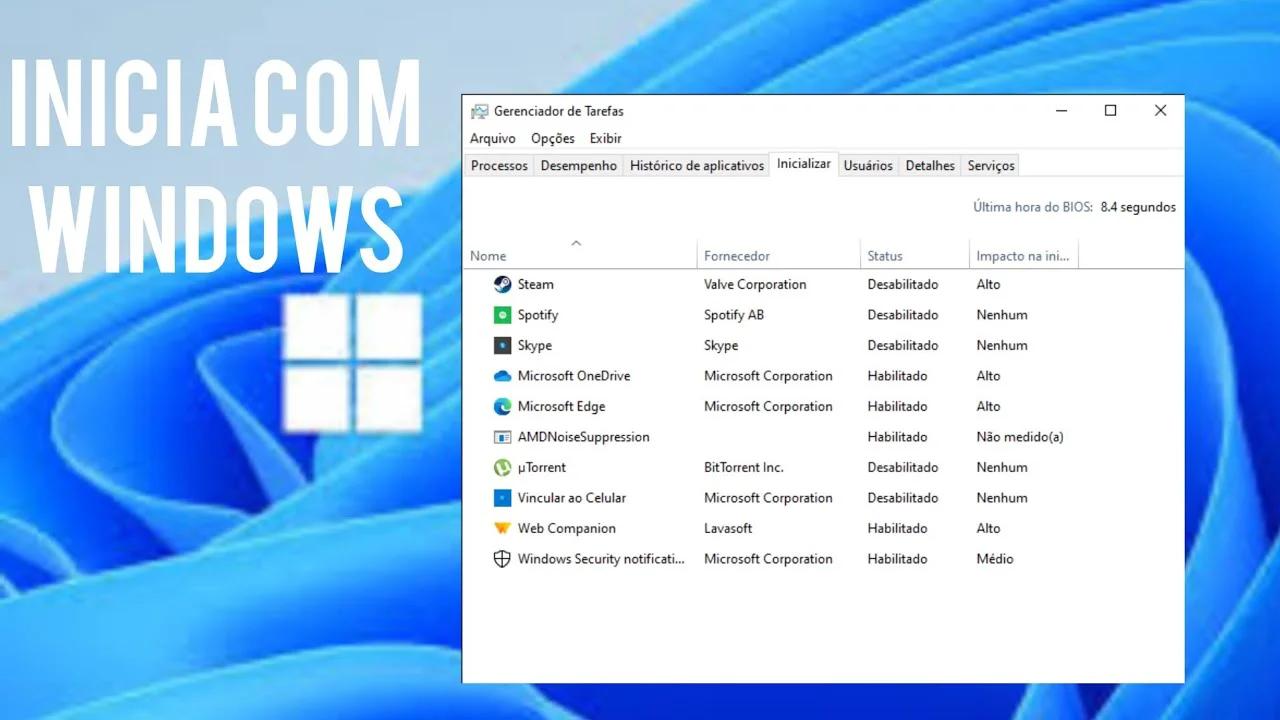Open the Exibir menu
This screenshot has height=720, width=1280.
pos(605,139)
